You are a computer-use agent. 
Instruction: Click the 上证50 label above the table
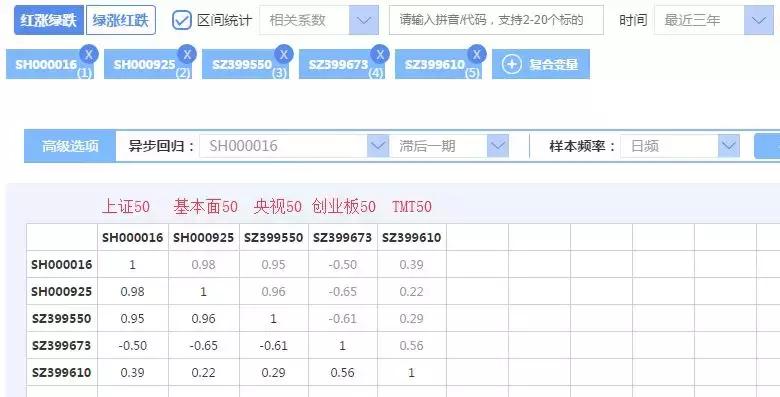point(126,206)
